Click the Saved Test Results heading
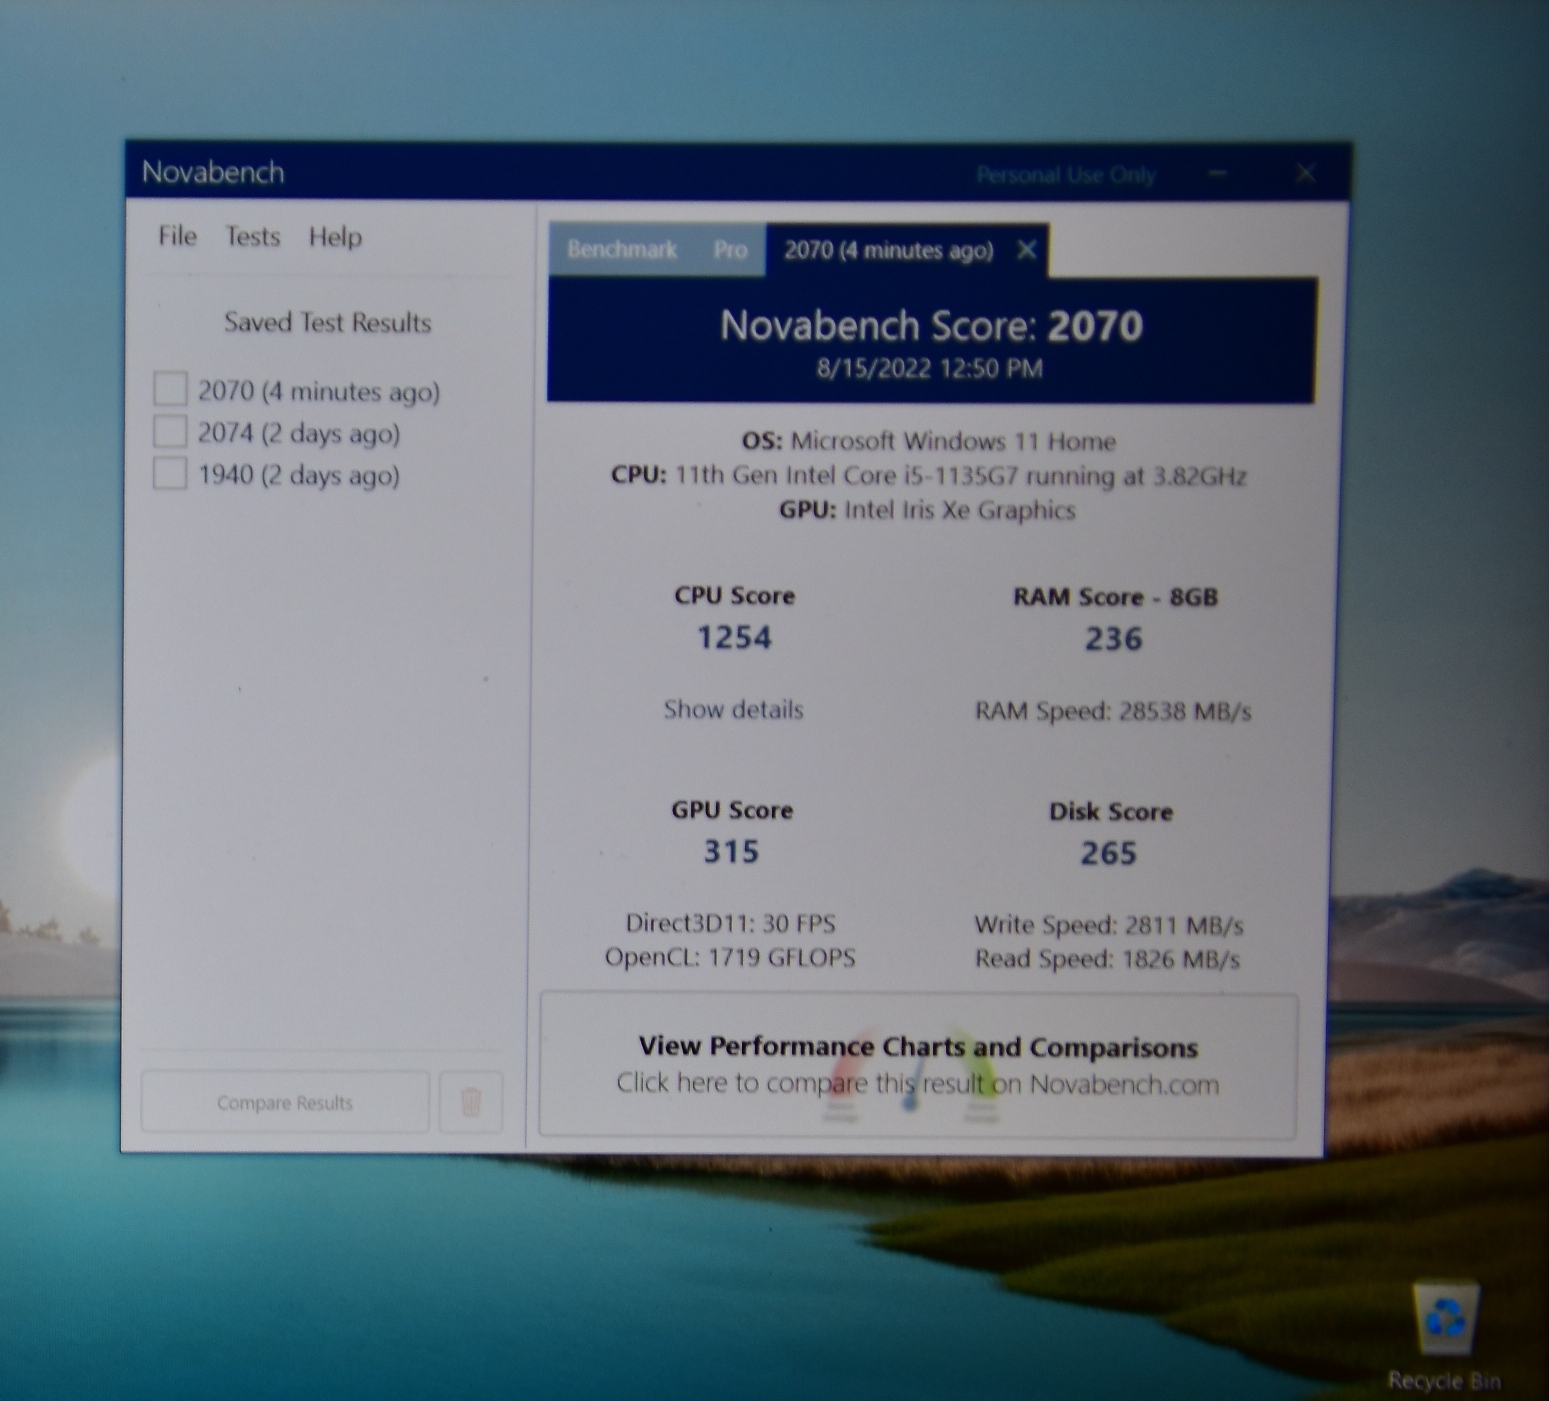This screenshot has height=1401, width=1549. pos(327,322)
